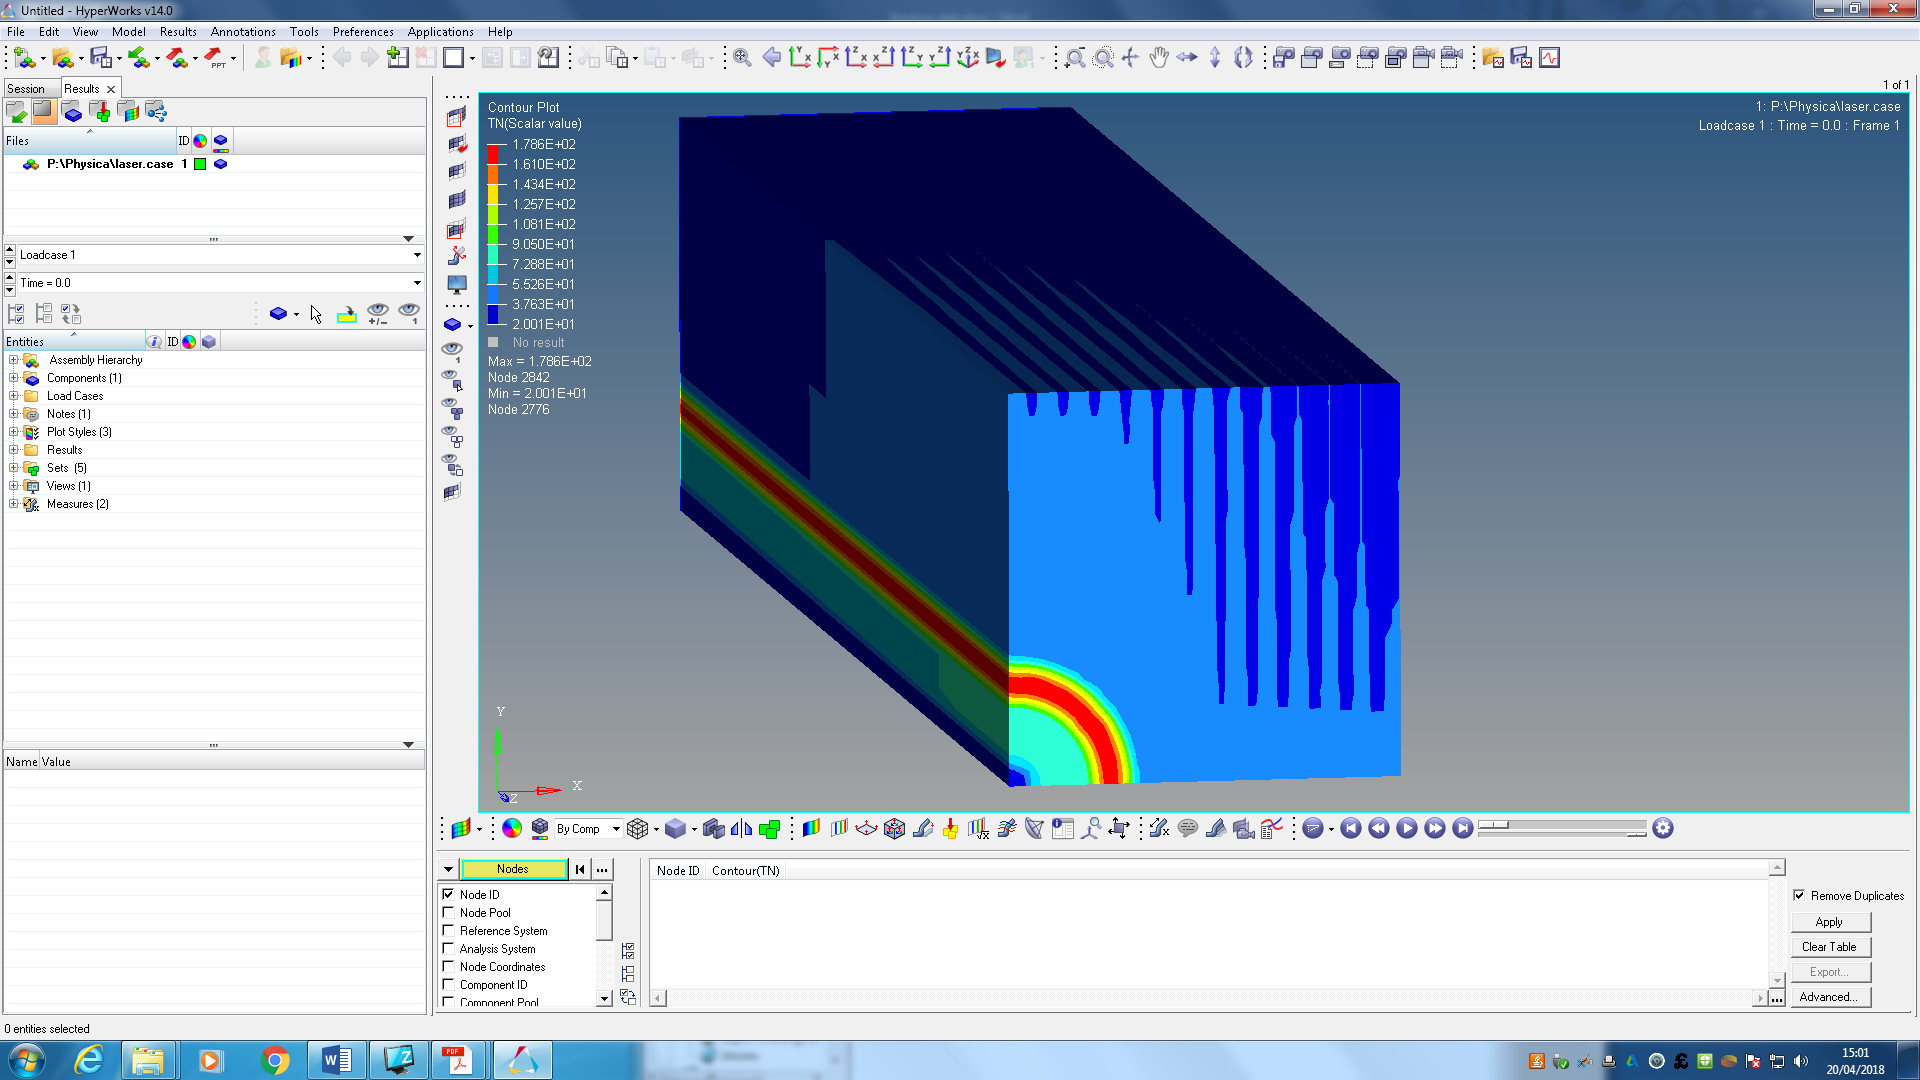Open the Loadcase 1 dropdown
The width and height of the screenshot is (1920, 1080).
[417, 255]
